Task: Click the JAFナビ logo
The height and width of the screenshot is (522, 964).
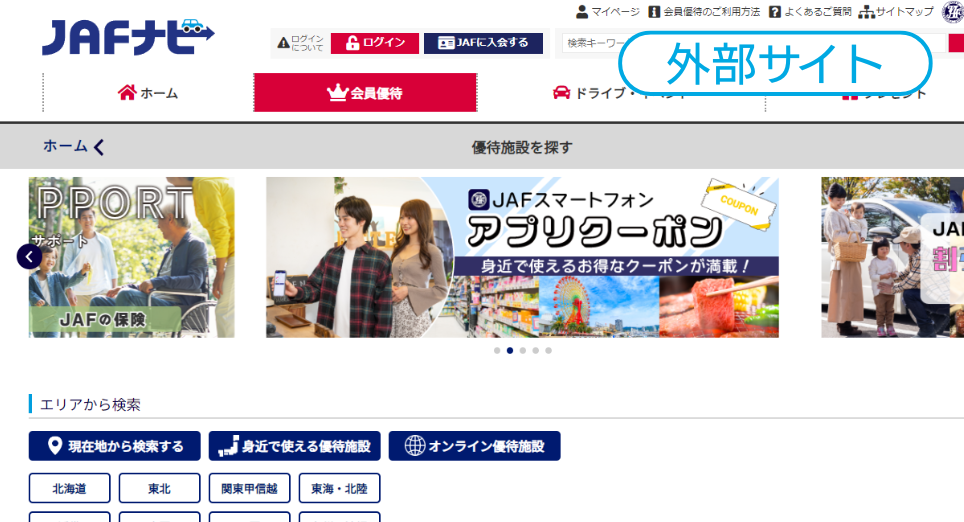Action: coord(128,38)
